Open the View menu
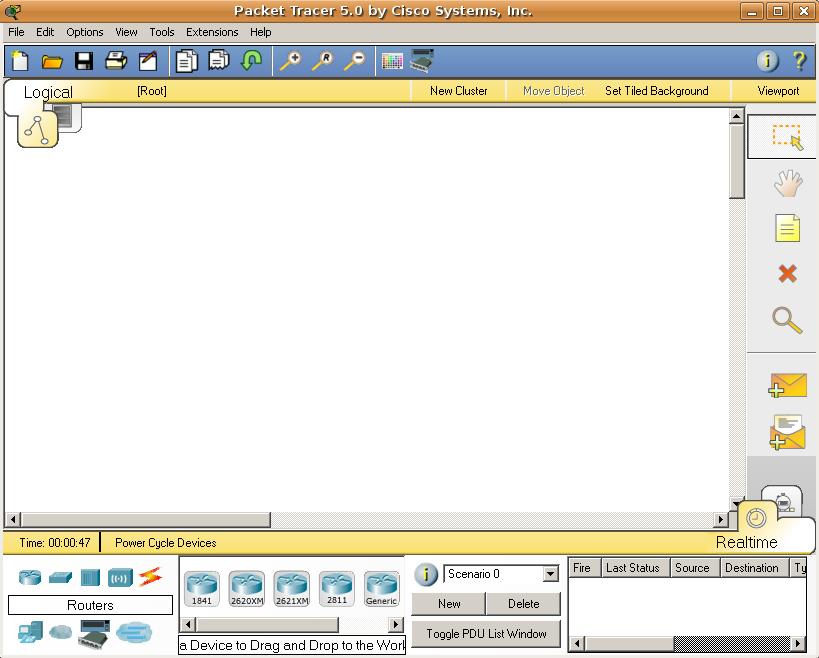 126,32
